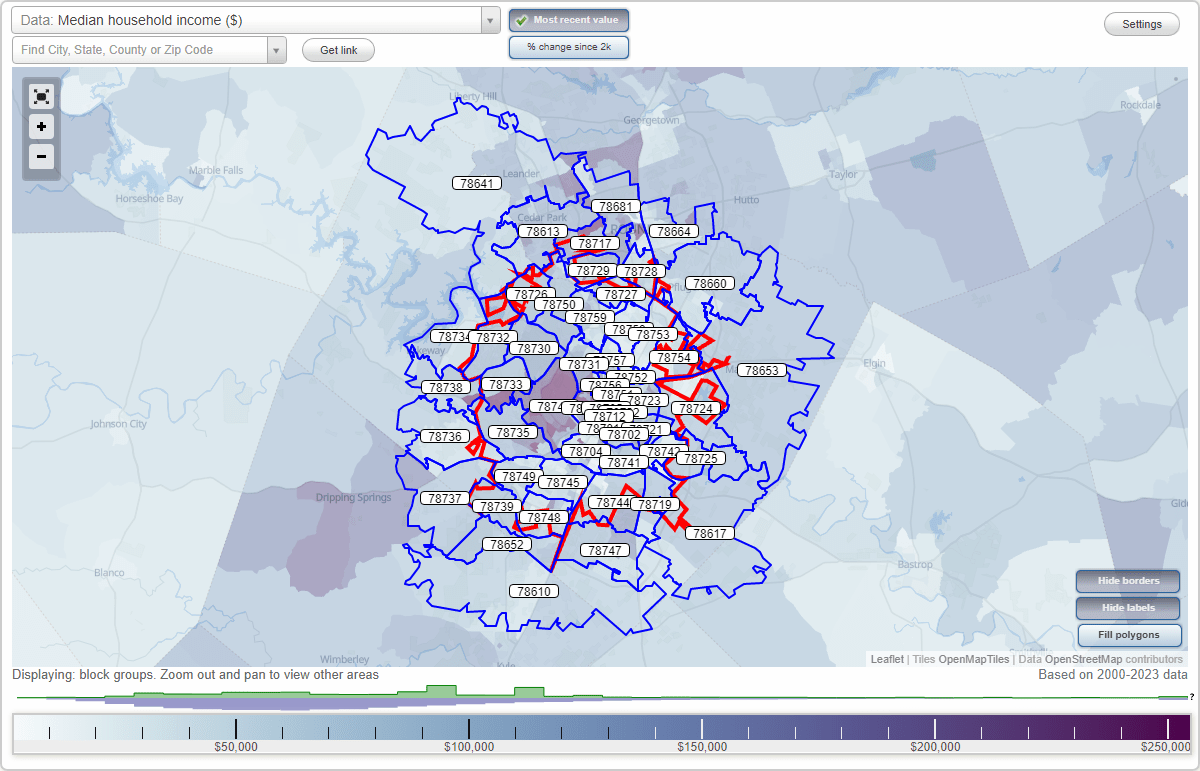Open the OpenMapTiles attribution link
The image size is (1200, 771).
[974, 659]
